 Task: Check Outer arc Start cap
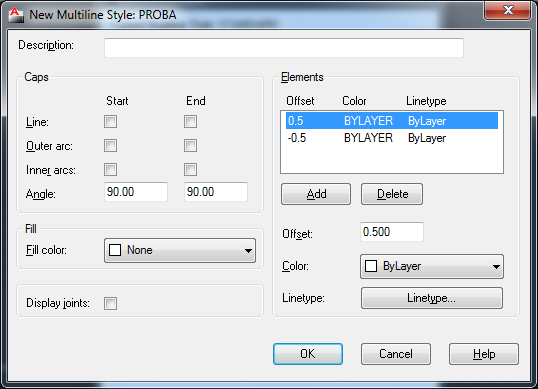pos(110,145)
